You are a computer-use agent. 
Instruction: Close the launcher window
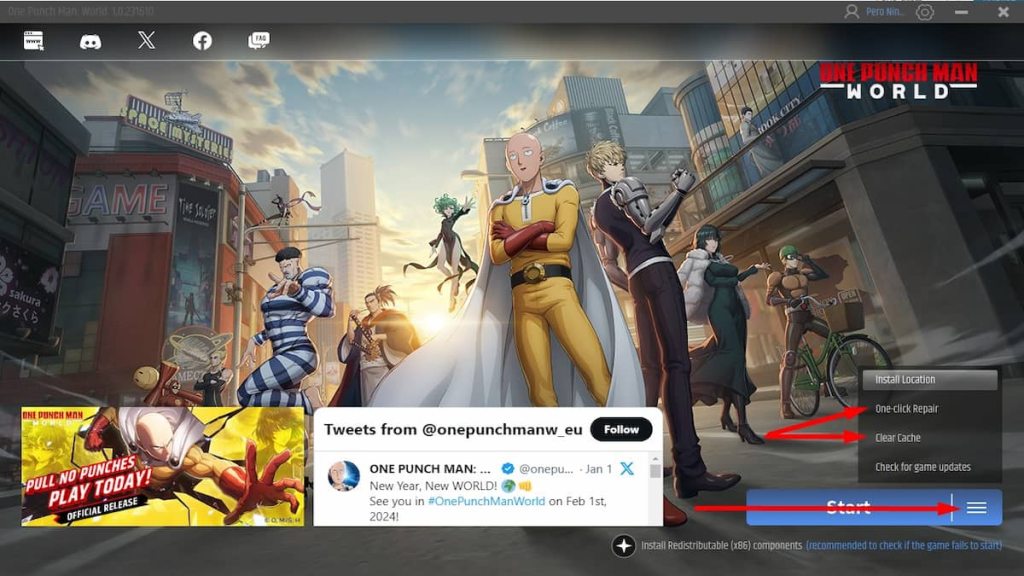1004,12
